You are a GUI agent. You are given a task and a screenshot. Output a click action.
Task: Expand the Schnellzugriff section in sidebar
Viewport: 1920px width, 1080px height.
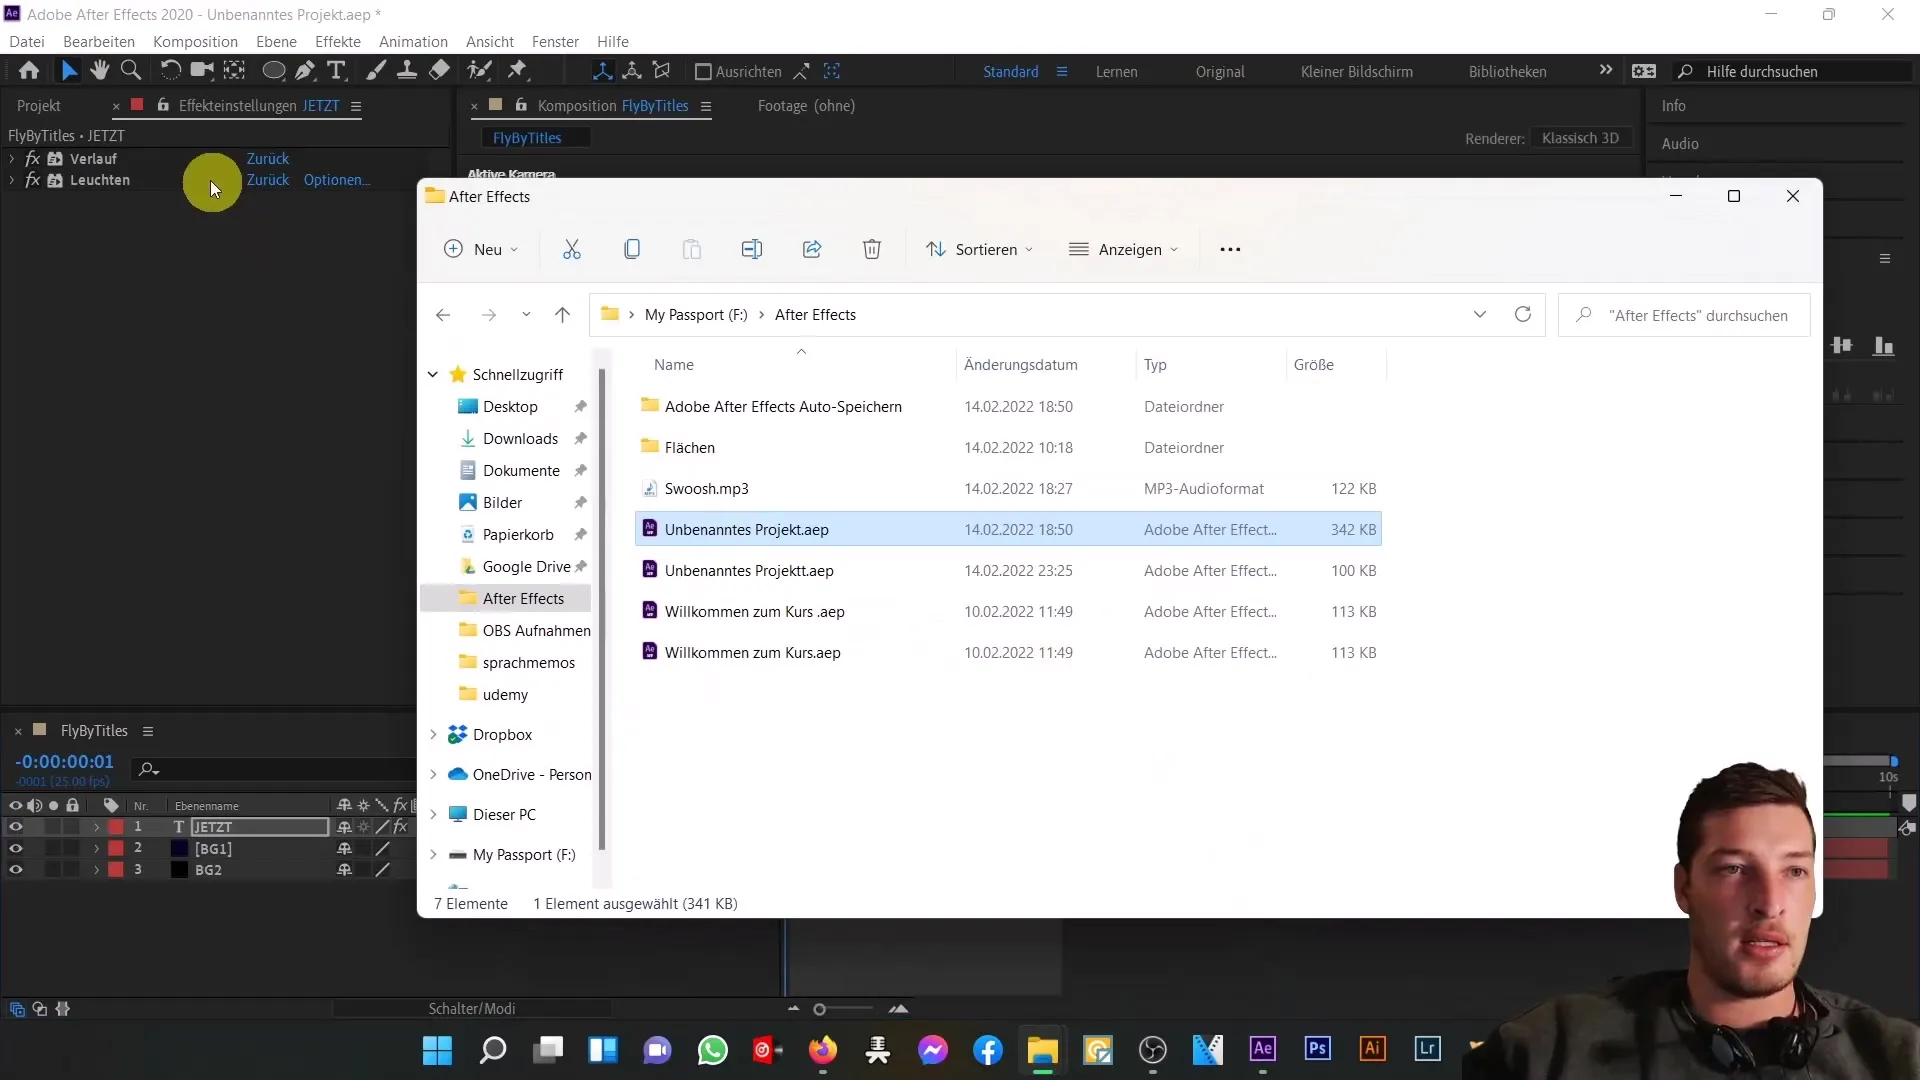pyautogui.click(x=433, y=373)
